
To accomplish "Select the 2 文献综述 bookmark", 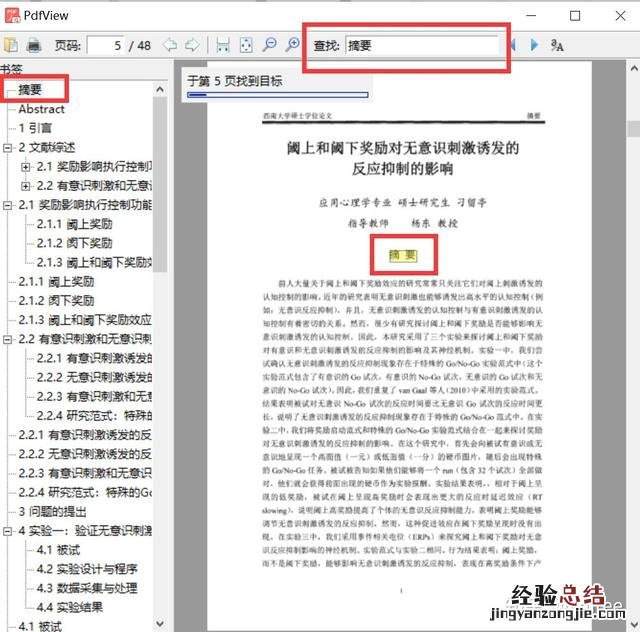I will click(47, 147).
